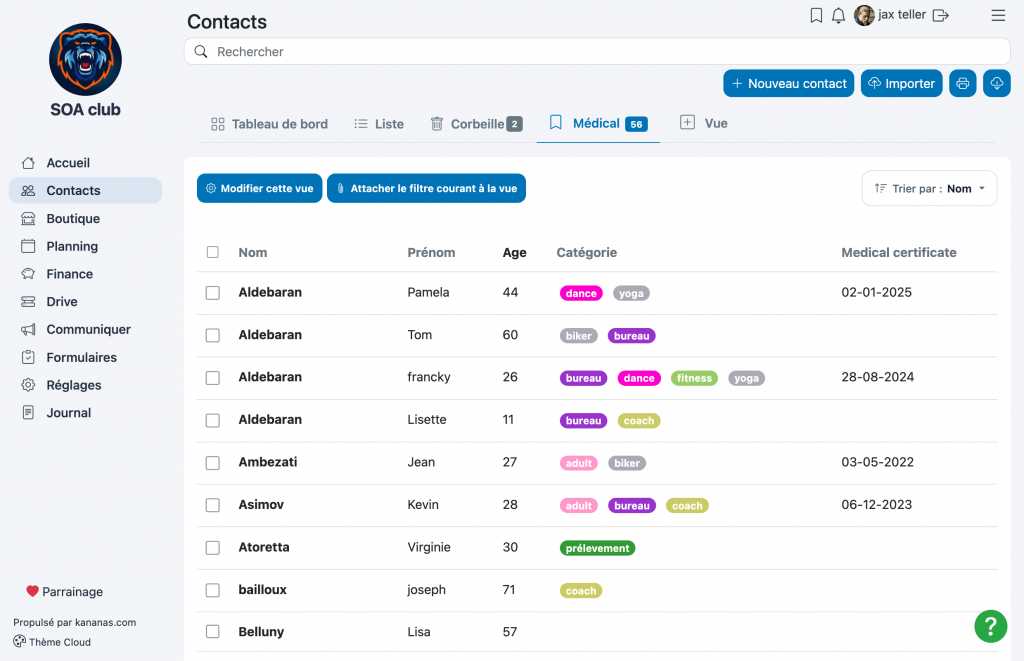Open notifications bell icon
This screenshot has height=661, width=1024.
pyautogui.click(x=839, y=15)
